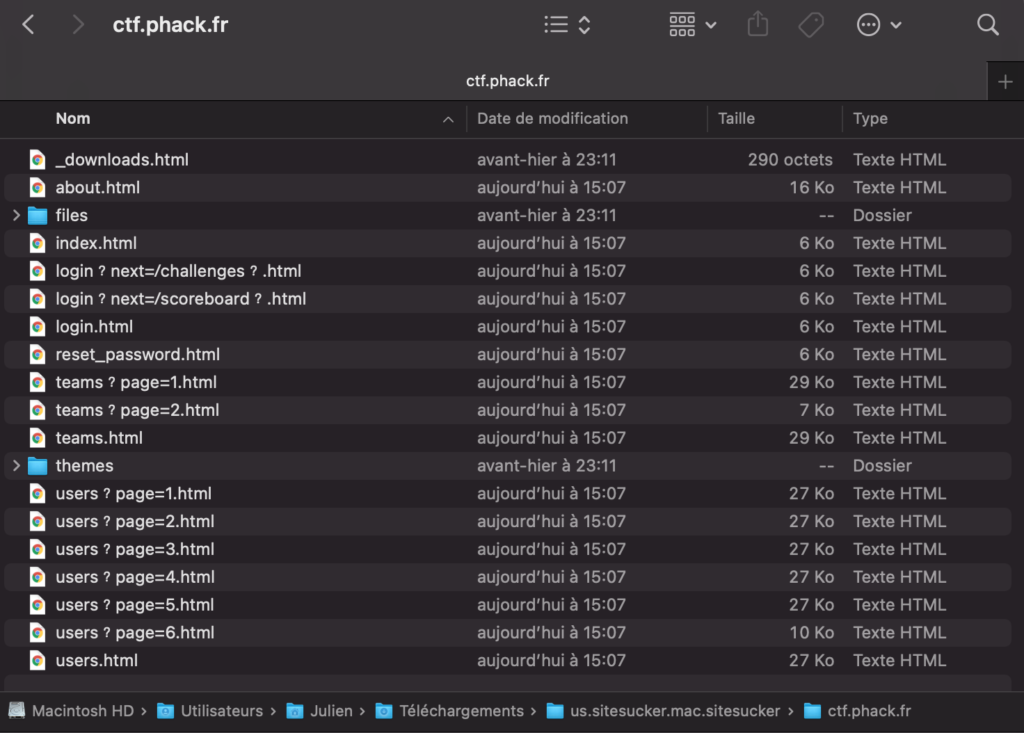Viewport: 1024px width, 733px height.
Task: Select the login.html file icon
Action: [x=38, y=327]
